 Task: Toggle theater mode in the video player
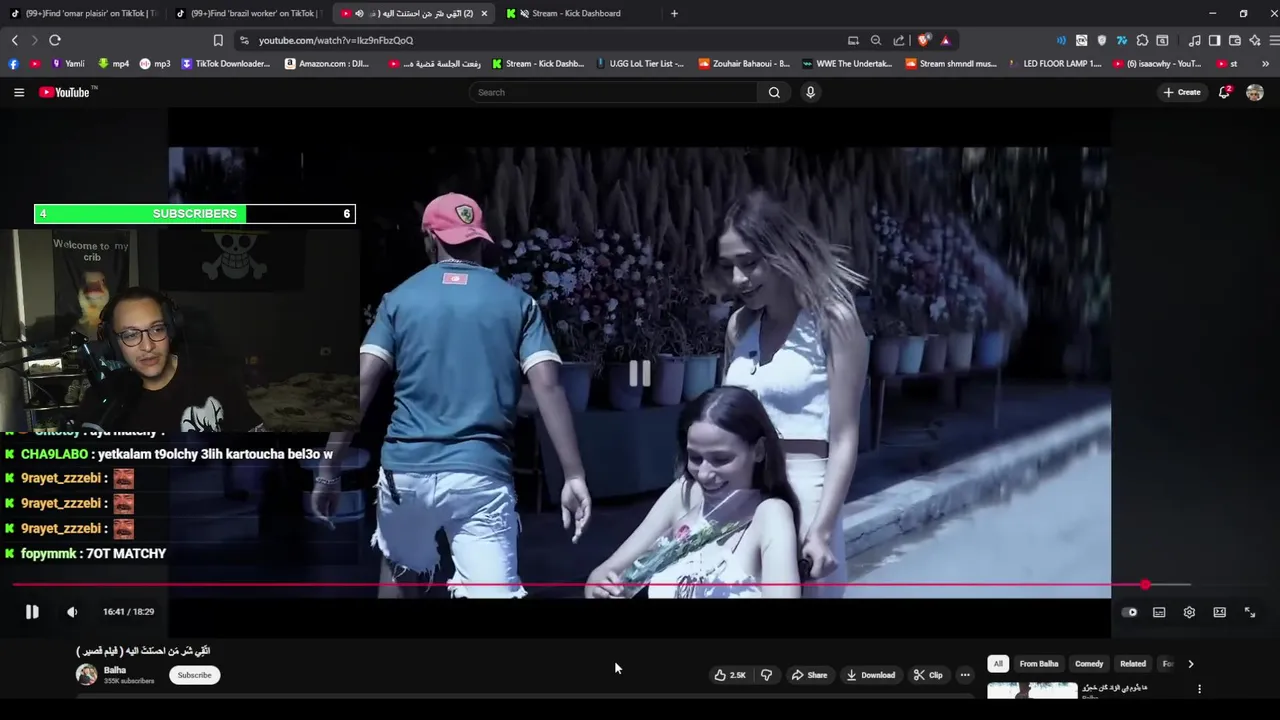click(1219, 612)
